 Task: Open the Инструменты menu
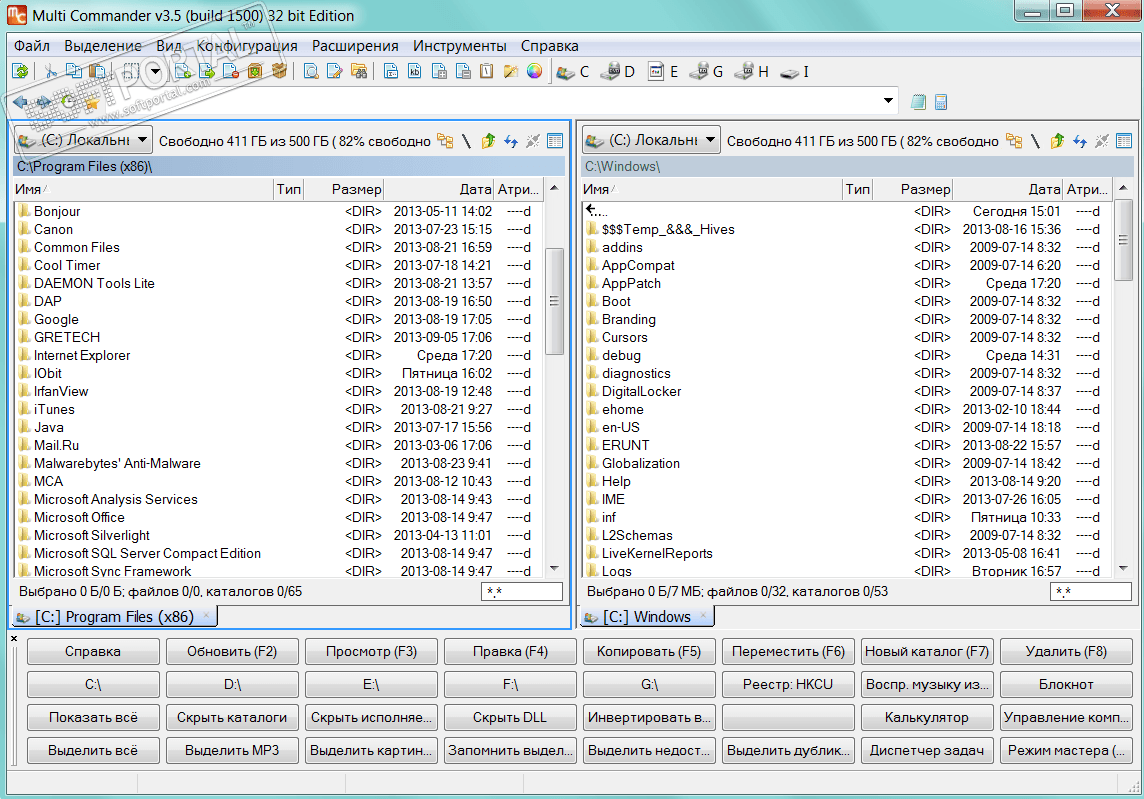[460, 46]
